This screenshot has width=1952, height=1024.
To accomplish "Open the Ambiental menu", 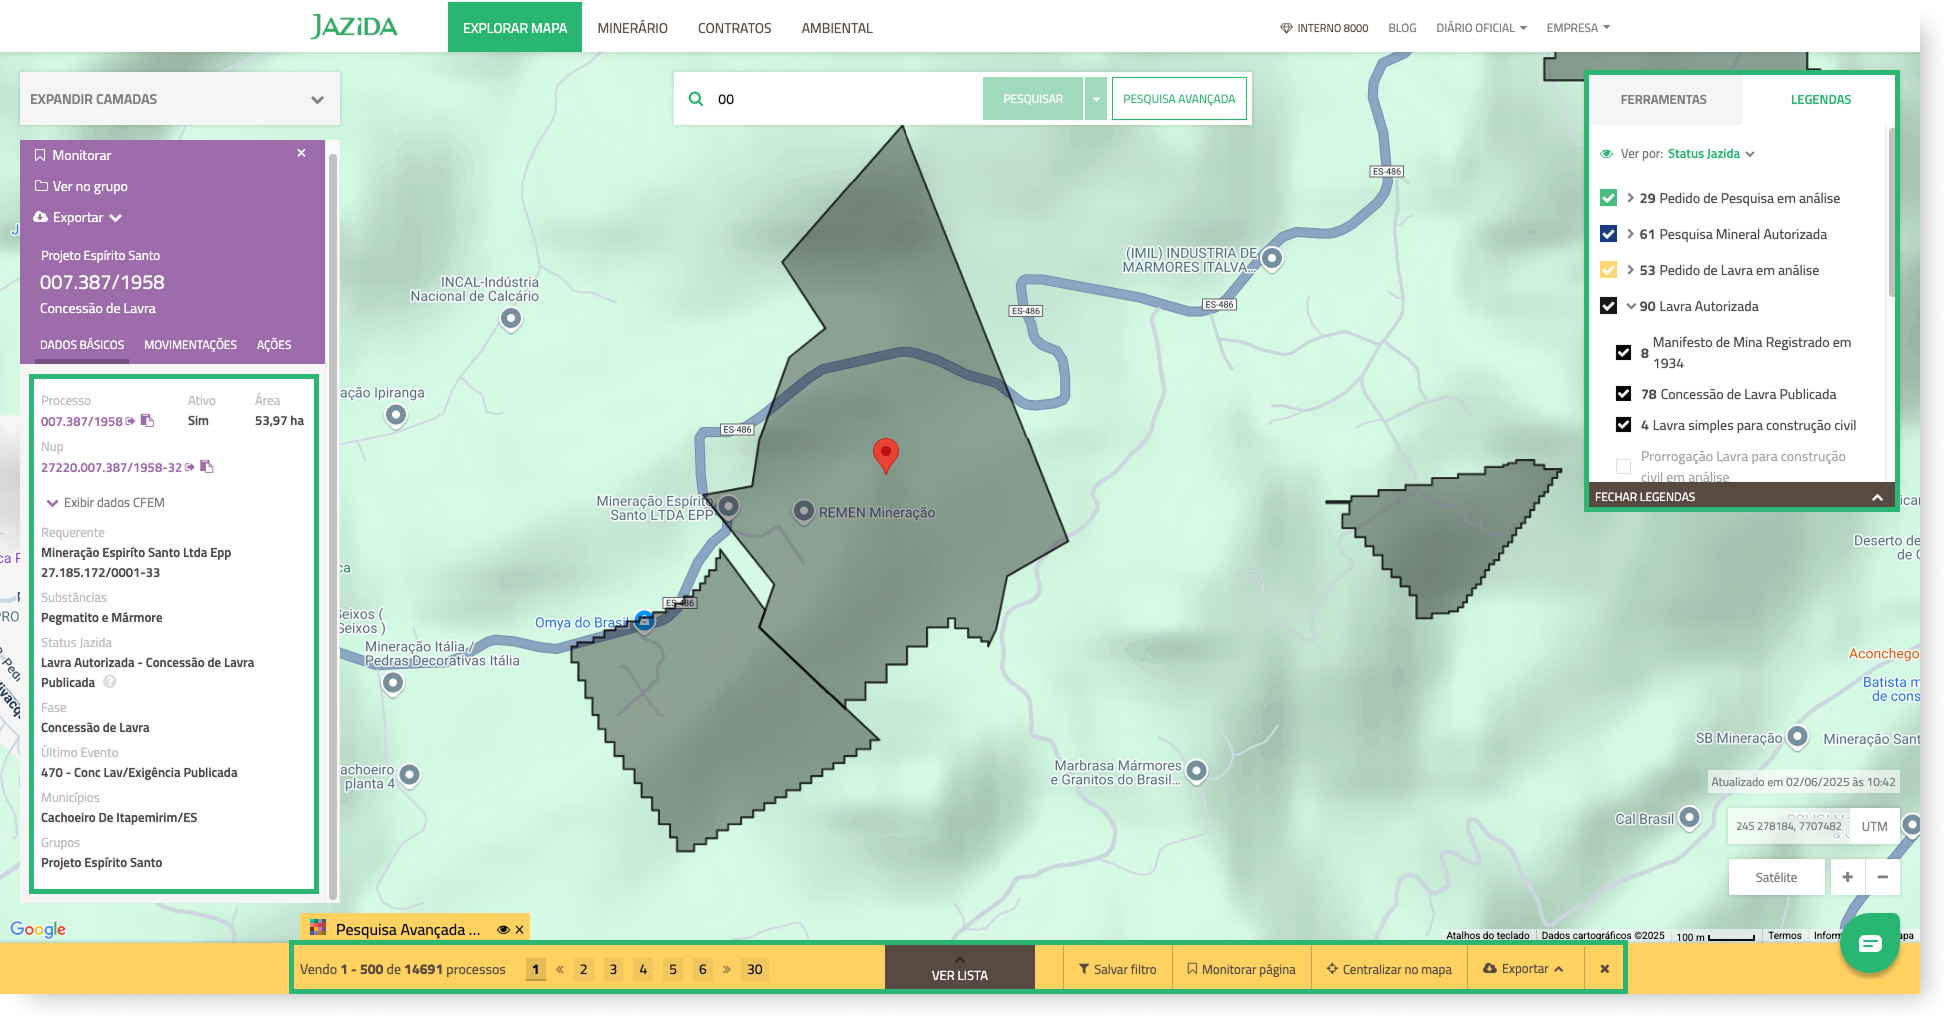I will [837, 28].
